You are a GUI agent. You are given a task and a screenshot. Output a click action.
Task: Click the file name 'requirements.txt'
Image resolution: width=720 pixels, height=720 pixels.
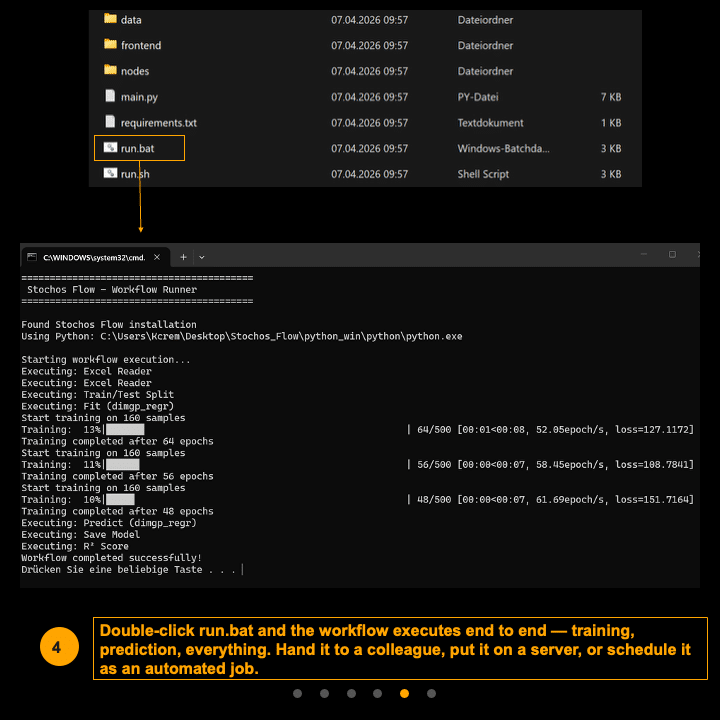[158, 123]
